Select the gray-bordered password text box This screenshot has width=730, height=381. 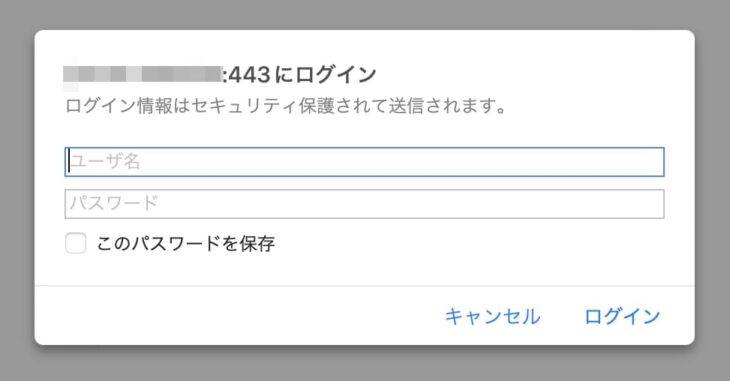pyautogui.click(x=364, y=204)
